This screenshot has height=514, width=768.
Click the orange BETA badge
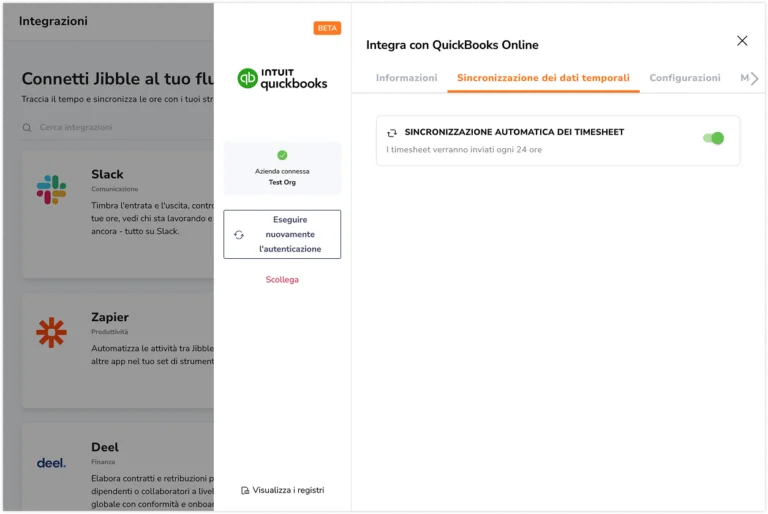(x=327, y=28)
